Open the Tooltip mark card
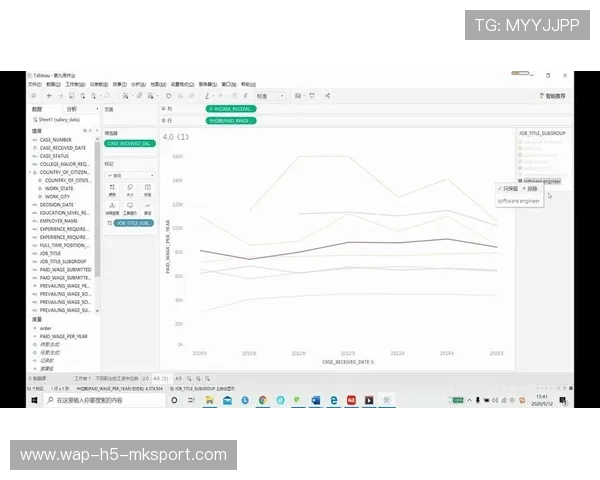 pos(130,206)
